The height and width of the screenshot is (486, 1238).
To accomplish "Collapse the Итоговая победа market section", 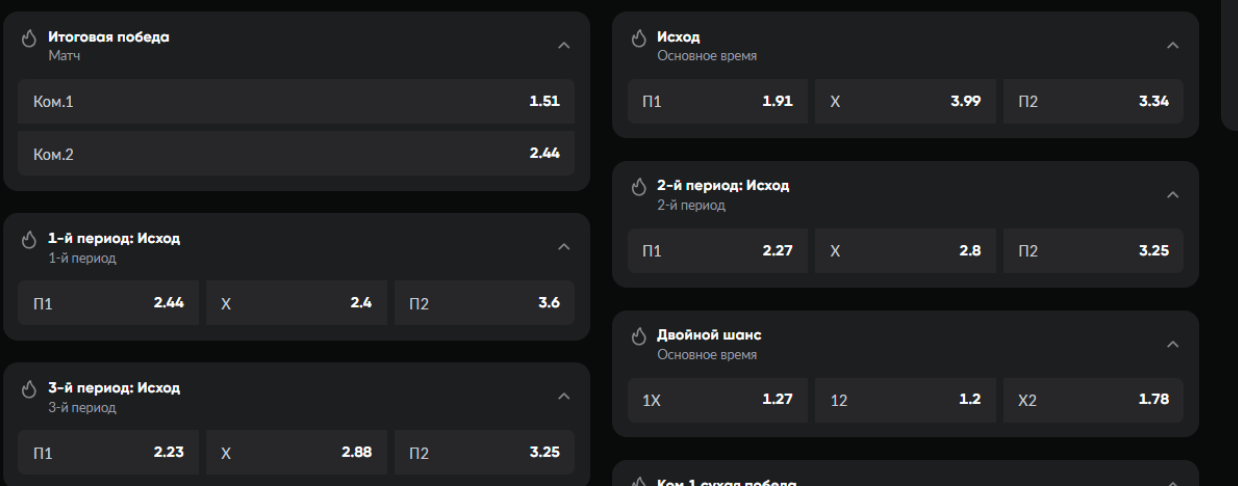I will click(564, 45).
